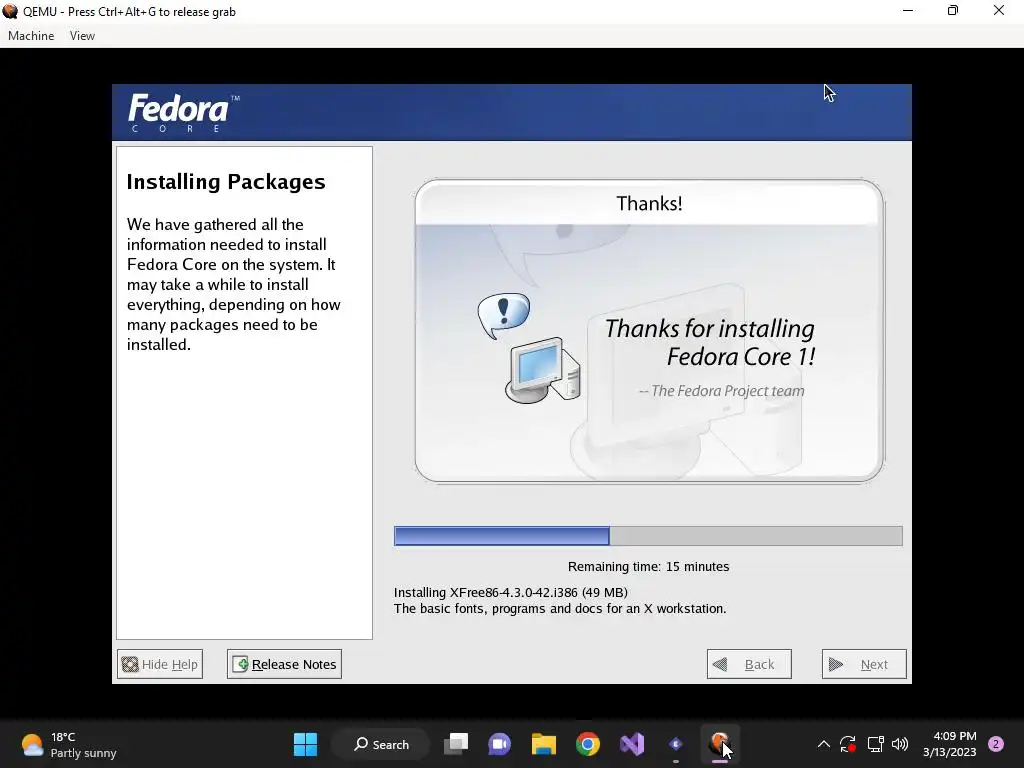
Task: Click the computer illustration in Thanks panel
Action: pos(543,370)
